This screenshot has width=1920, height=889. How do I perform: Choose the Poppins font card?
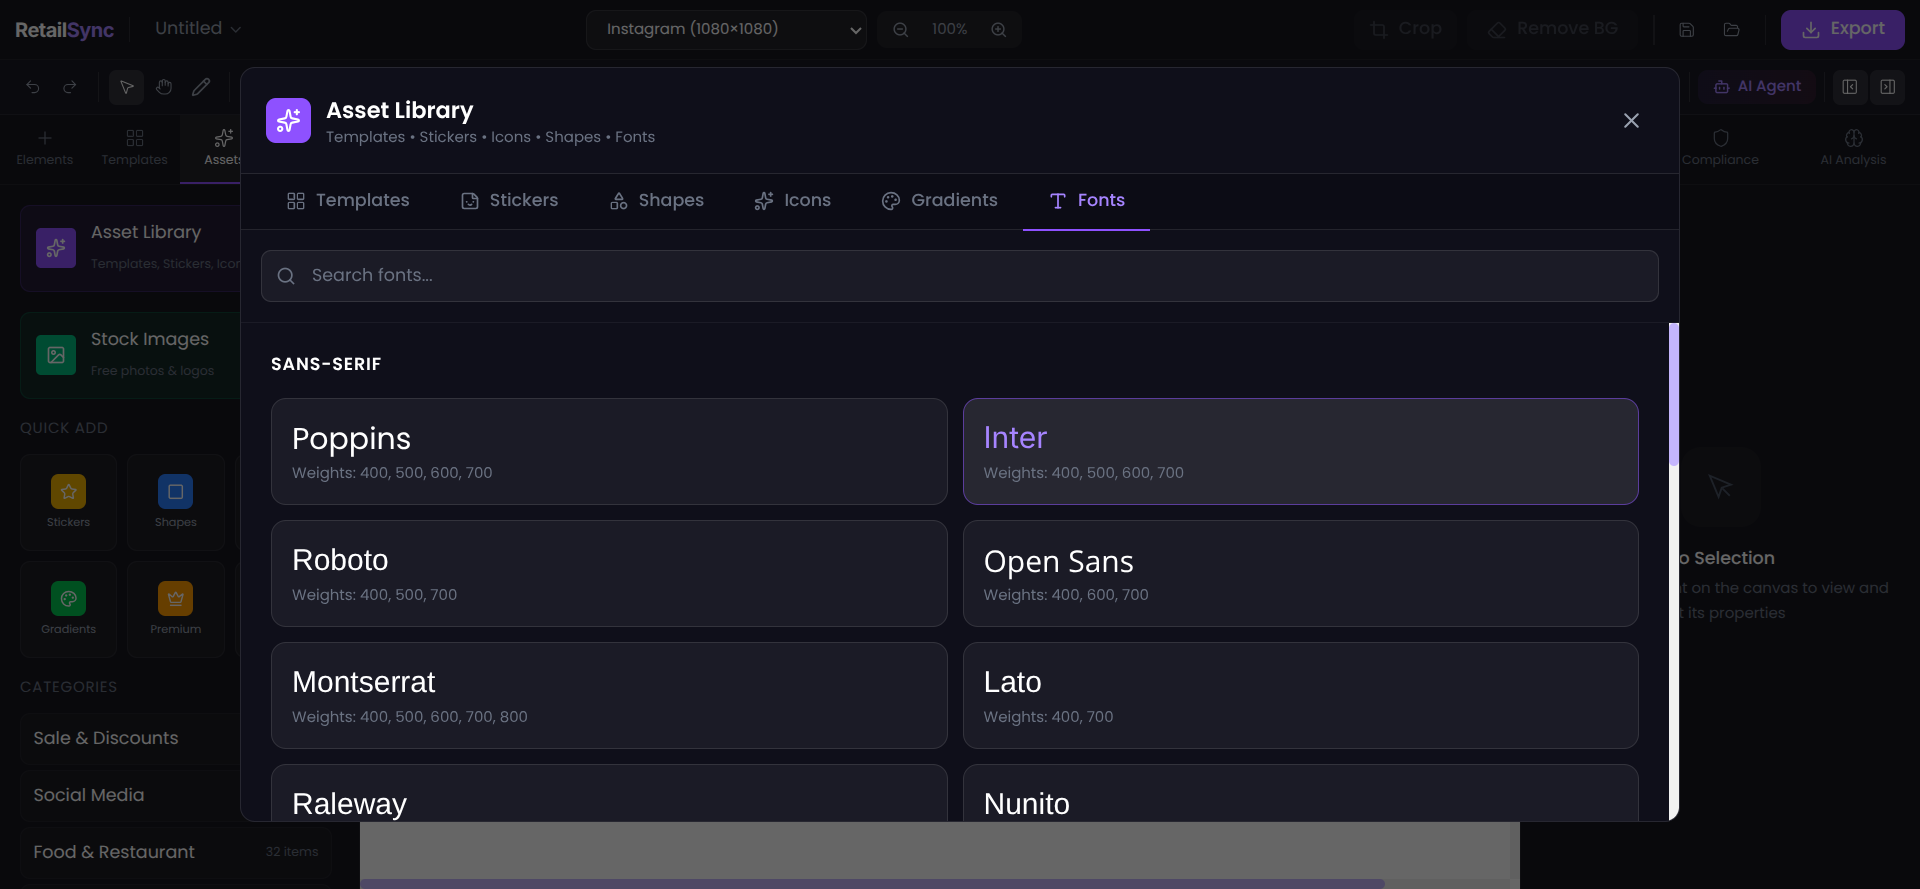coord(609,452)
